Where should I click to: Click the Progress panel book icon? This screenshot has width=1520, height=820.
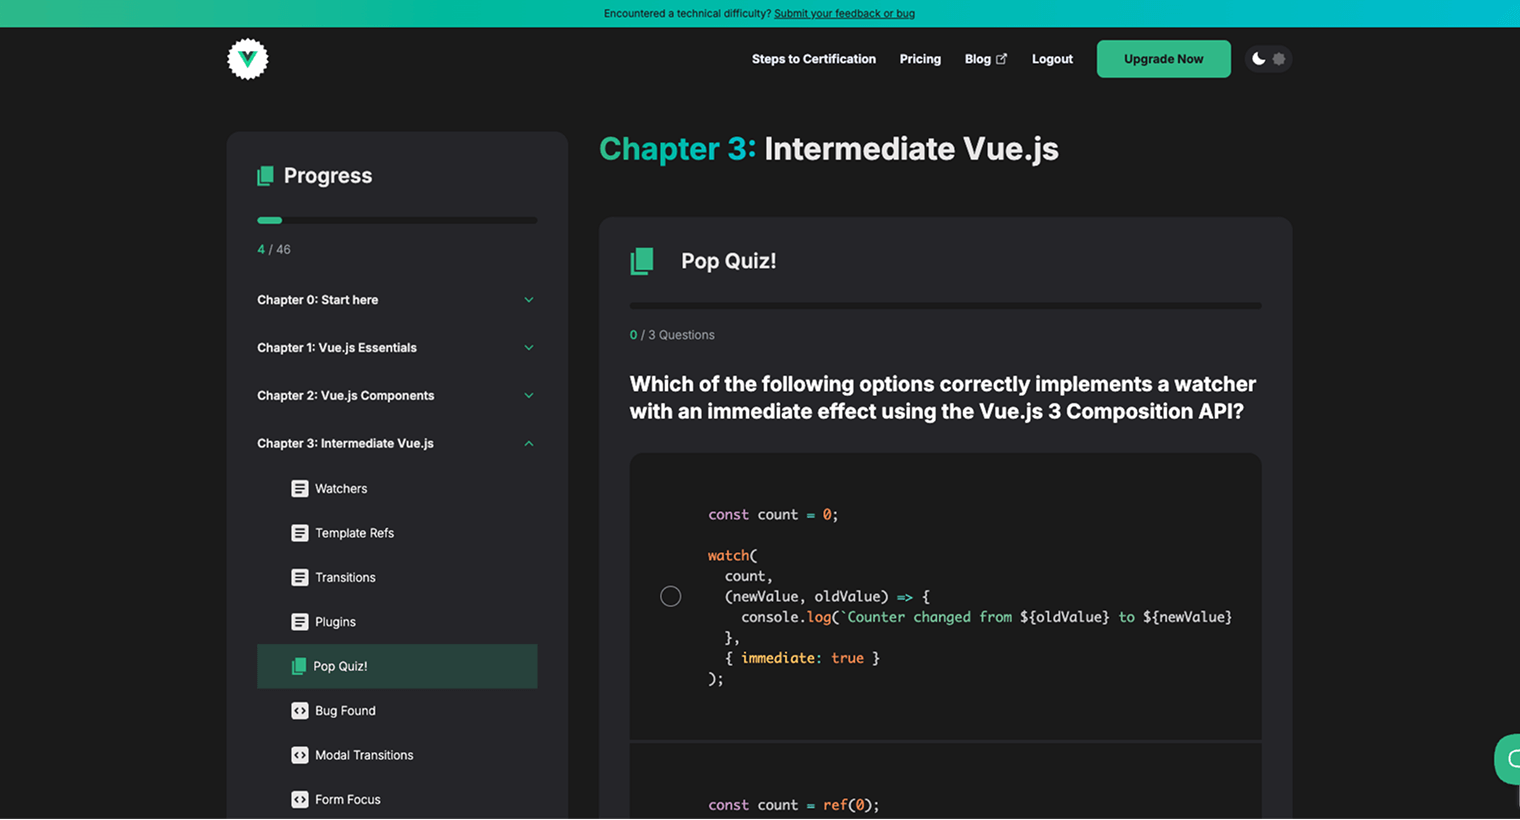pos(265,176)
